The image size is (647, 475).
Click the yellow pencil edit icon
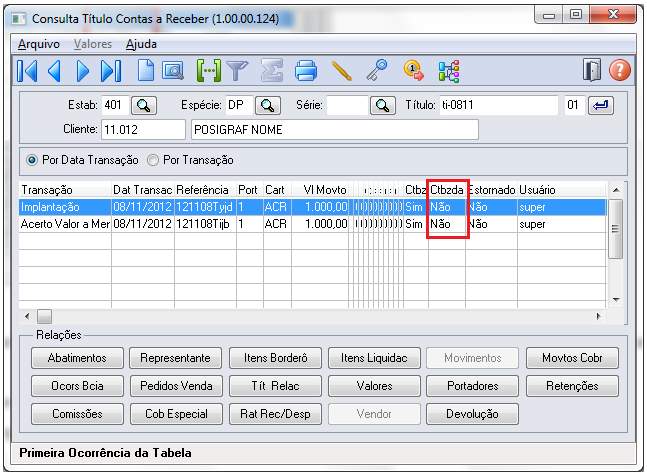point(342,71)
